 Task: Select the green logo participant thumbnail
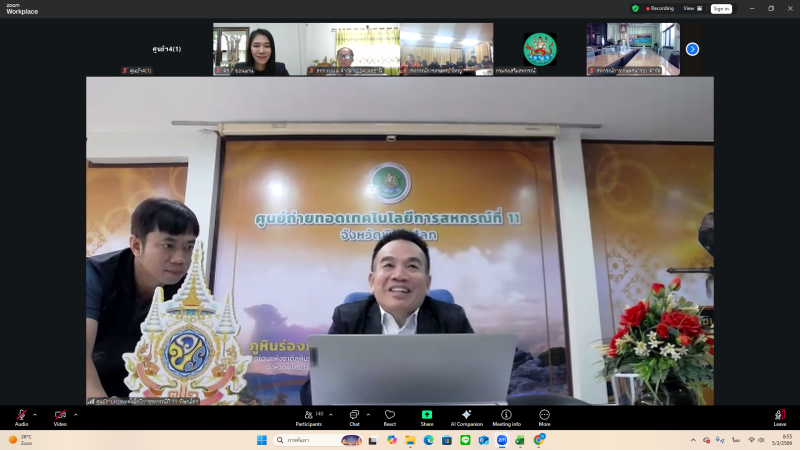coord(540,49)
